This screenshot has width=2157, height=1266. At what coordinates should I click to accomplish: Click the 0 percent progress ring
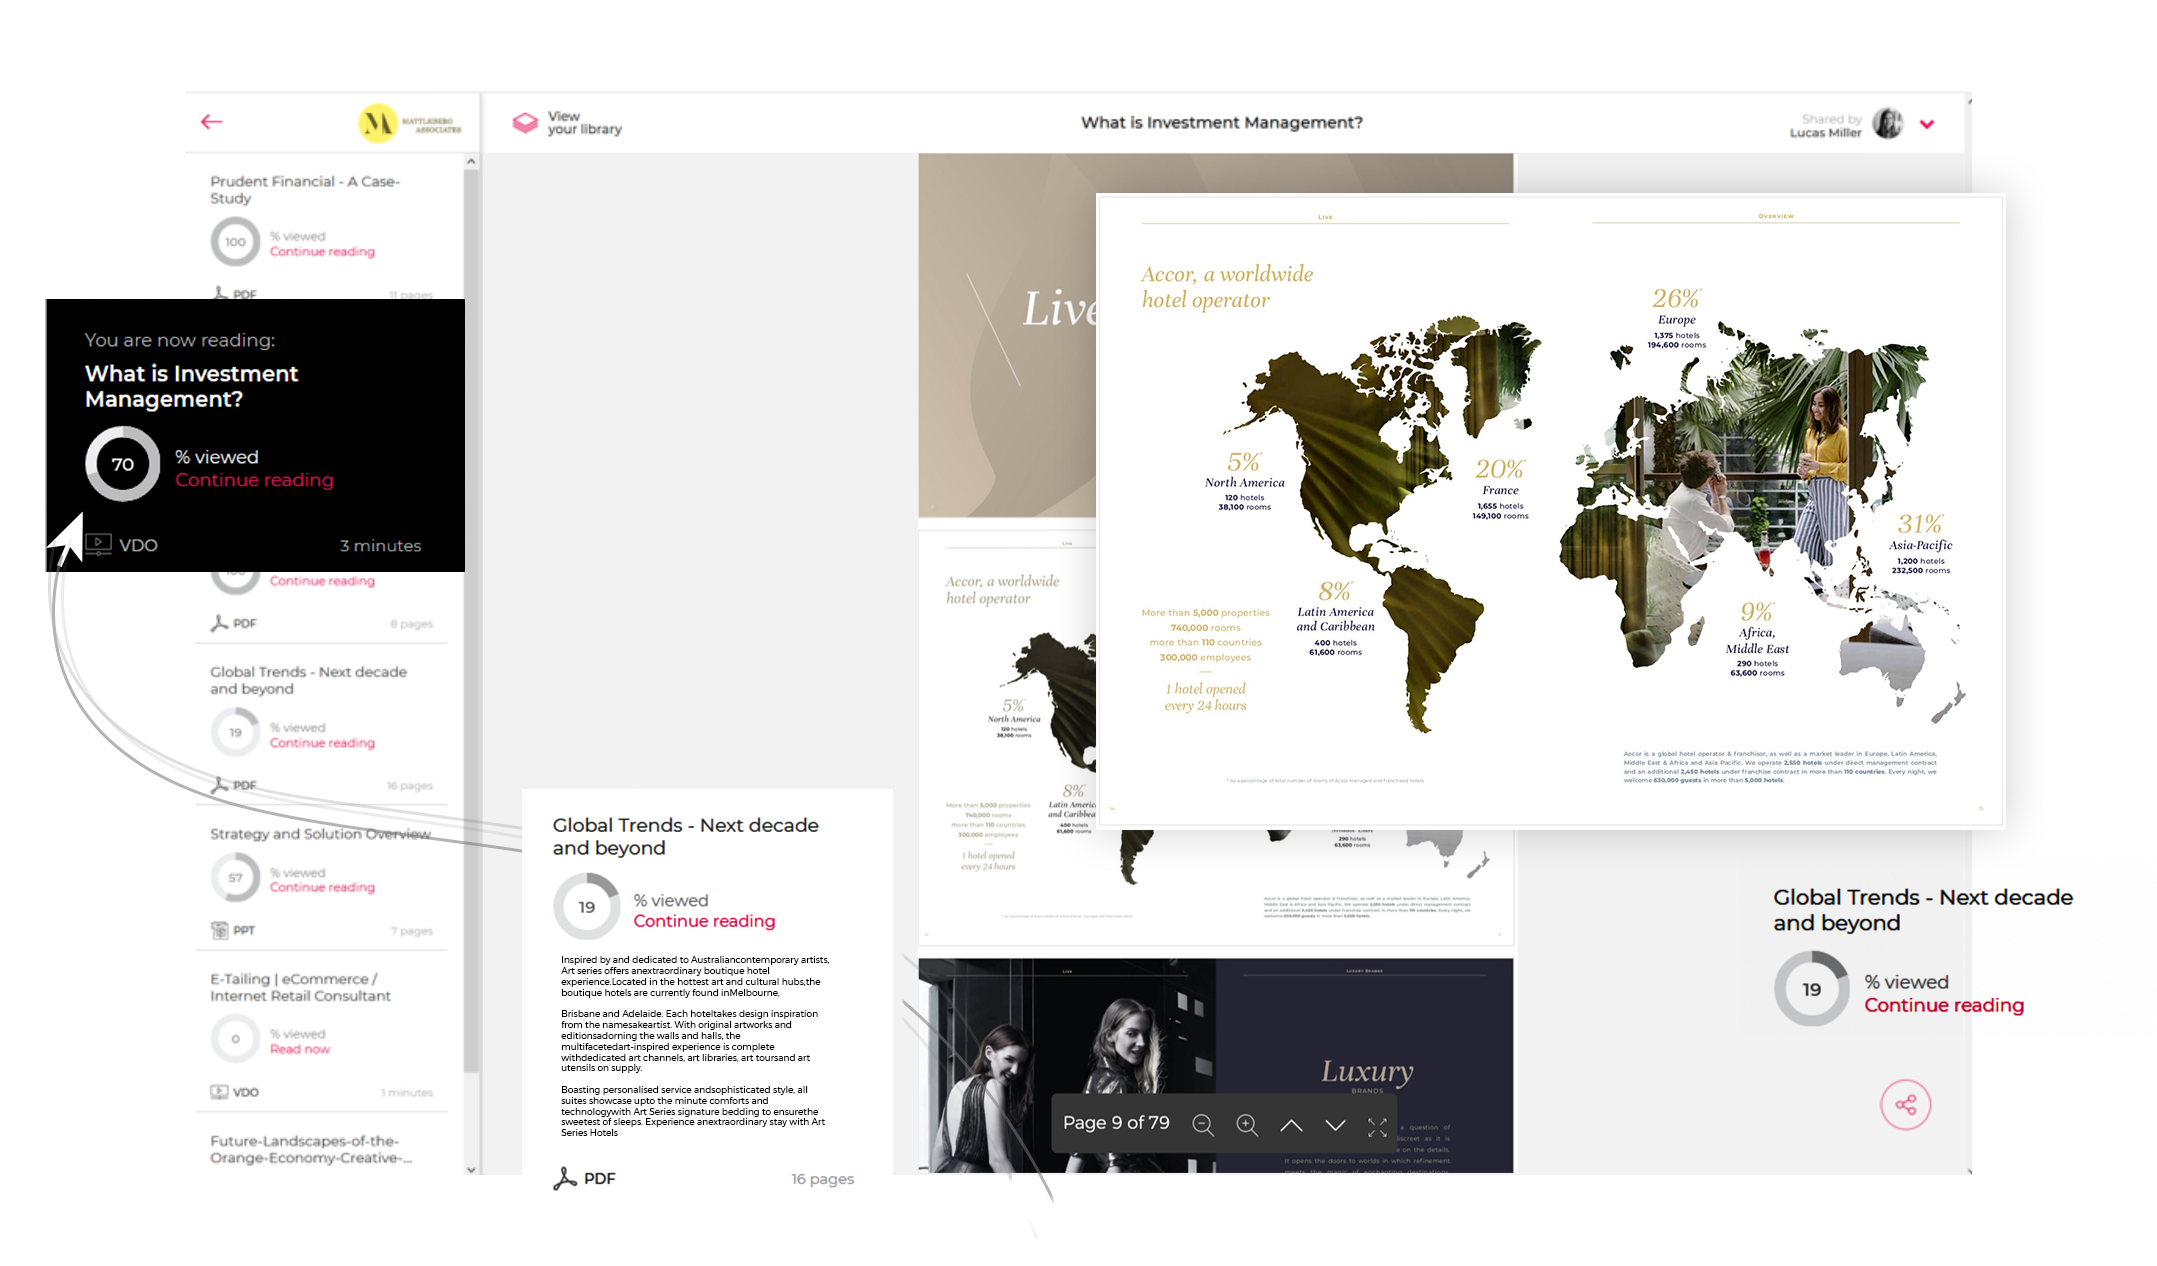(235, 1039)
